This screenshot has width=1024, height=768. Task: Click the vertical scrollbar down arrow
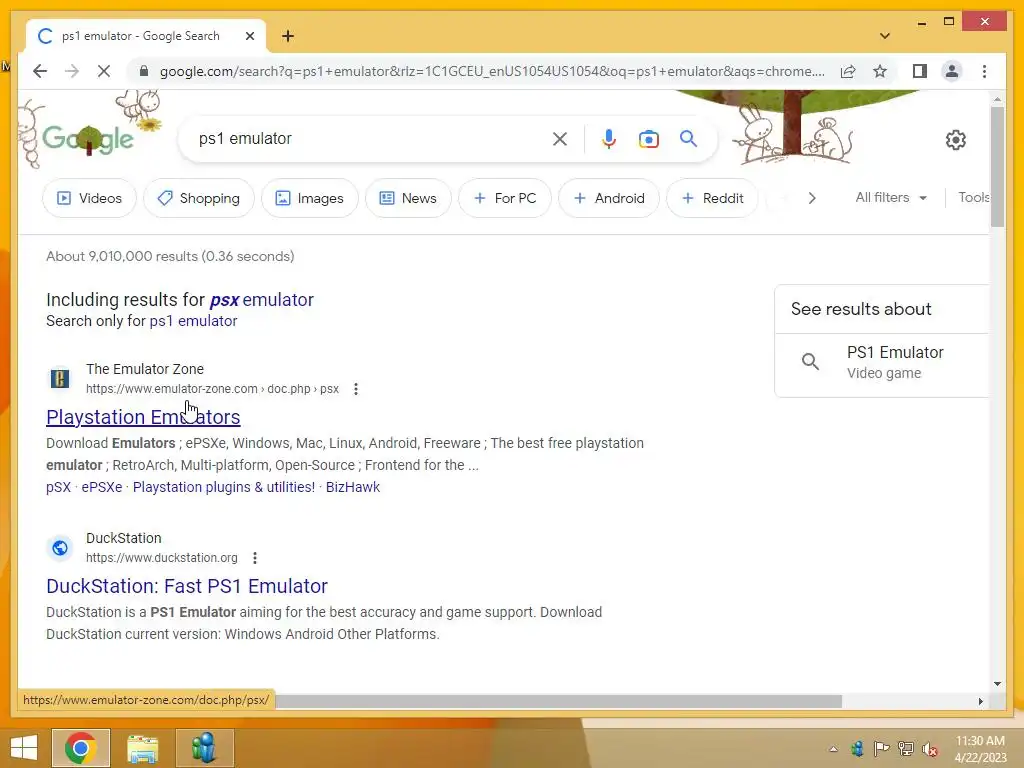[997, 684]
